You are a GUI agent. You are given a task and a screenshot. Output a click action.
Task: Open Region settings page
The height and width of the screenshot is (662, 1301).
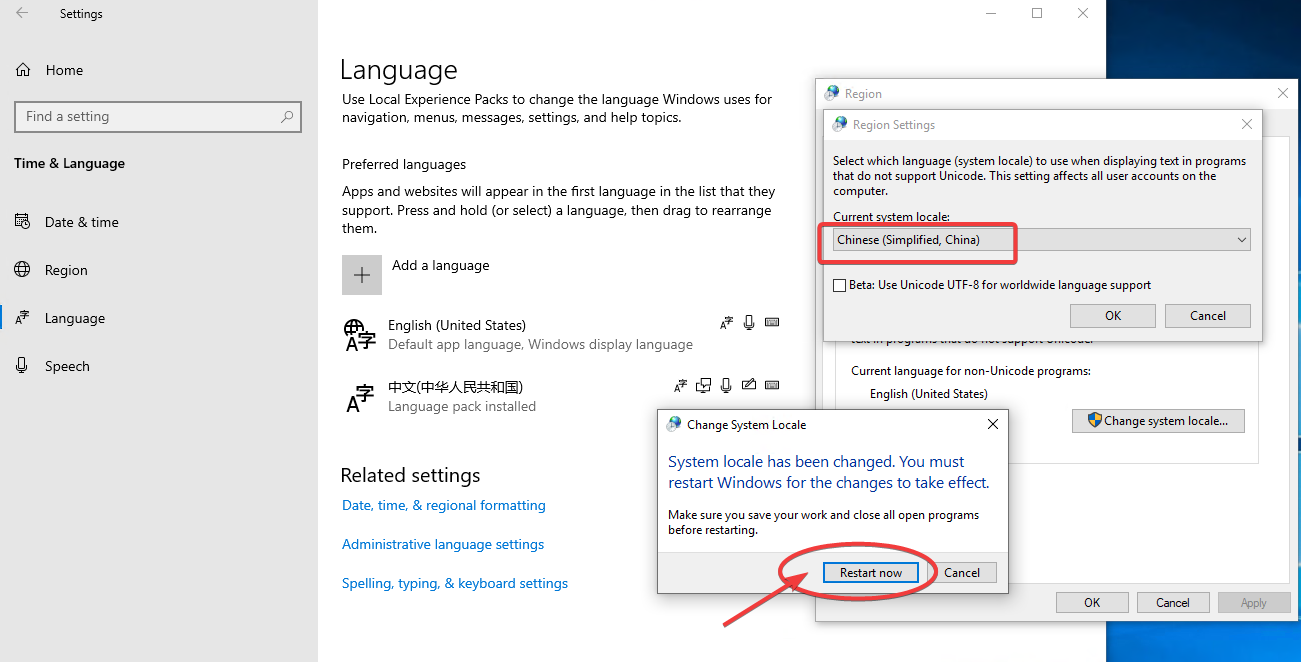click(159, 270)
